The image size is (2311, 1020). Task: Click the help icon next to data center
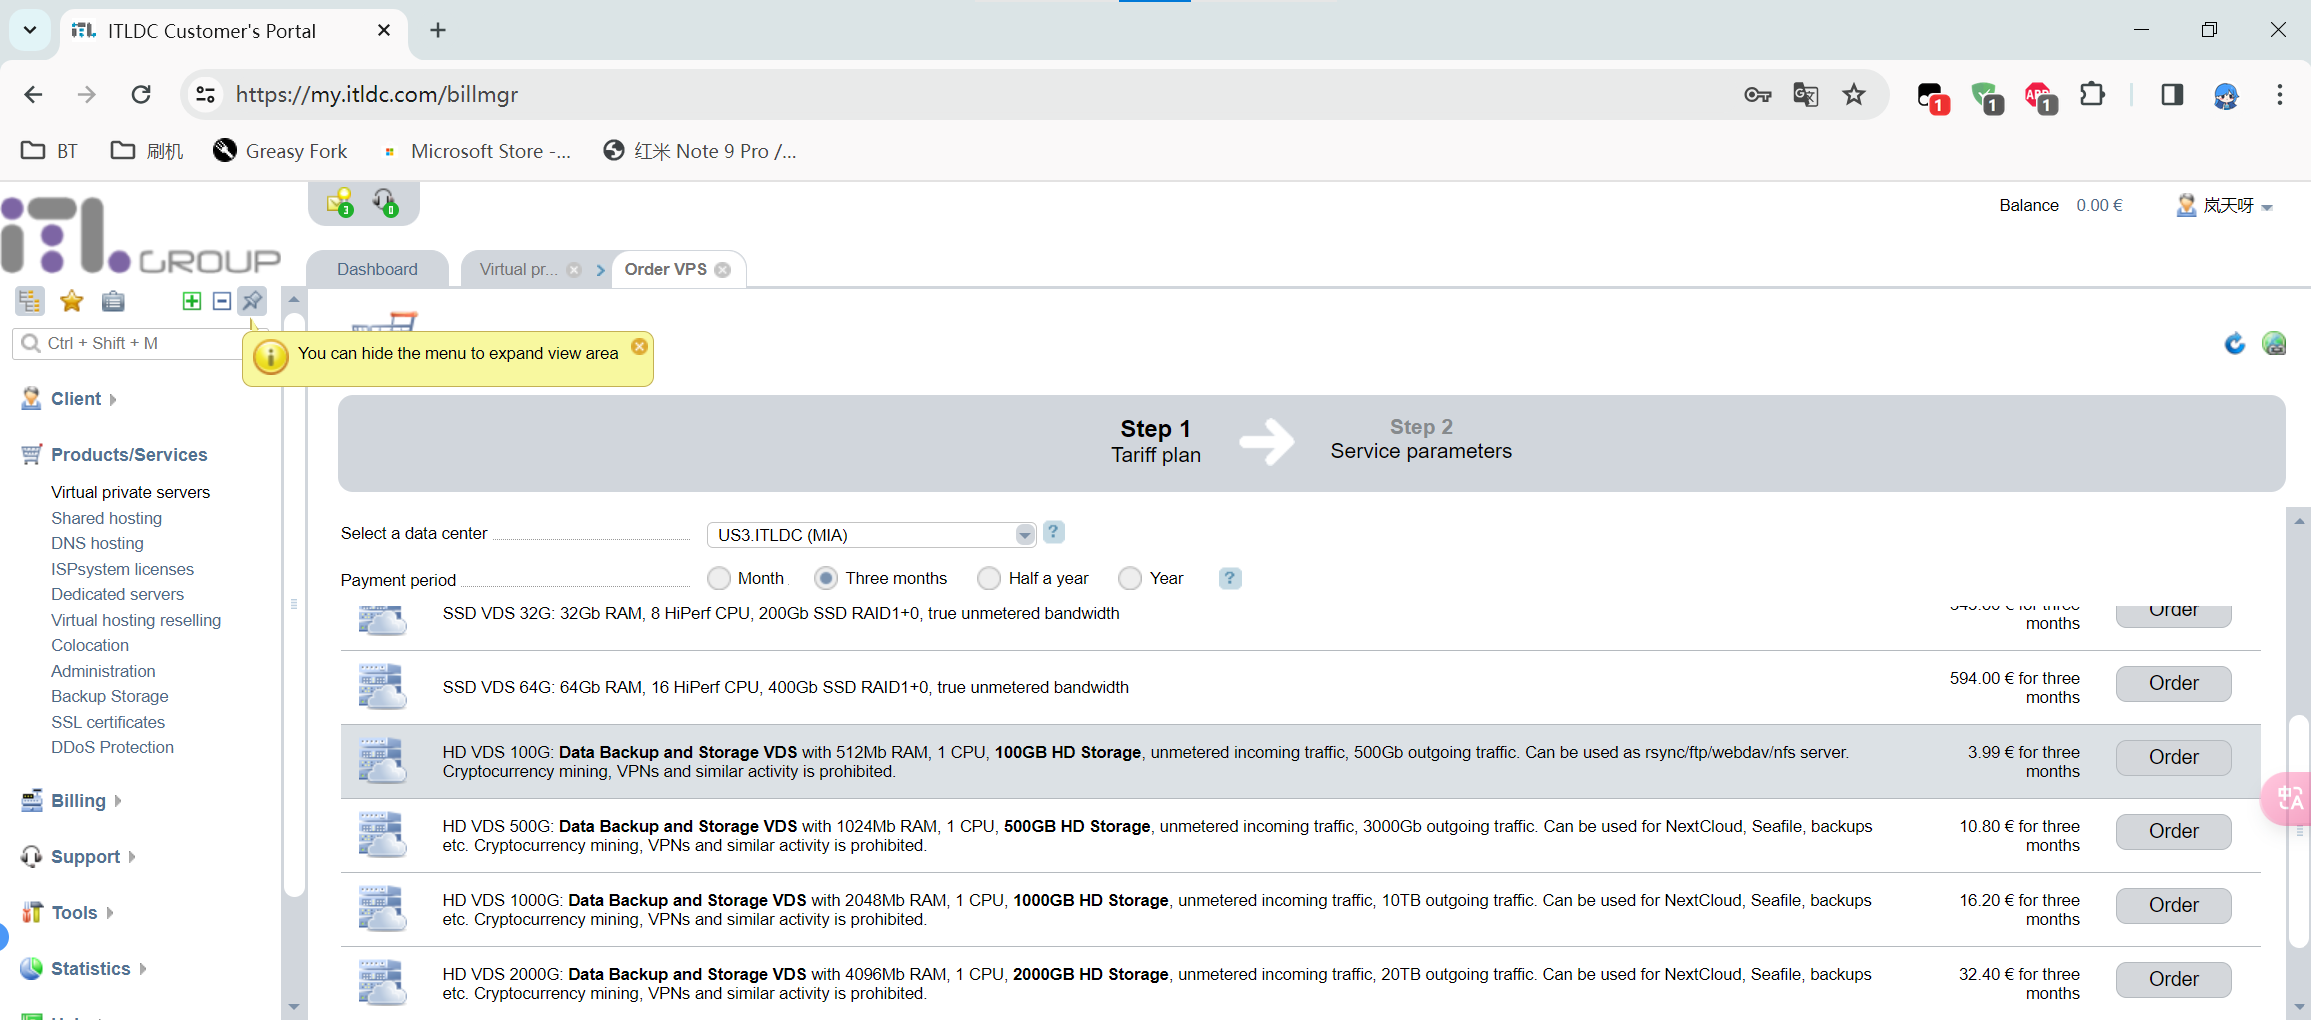coord(1053,532)
